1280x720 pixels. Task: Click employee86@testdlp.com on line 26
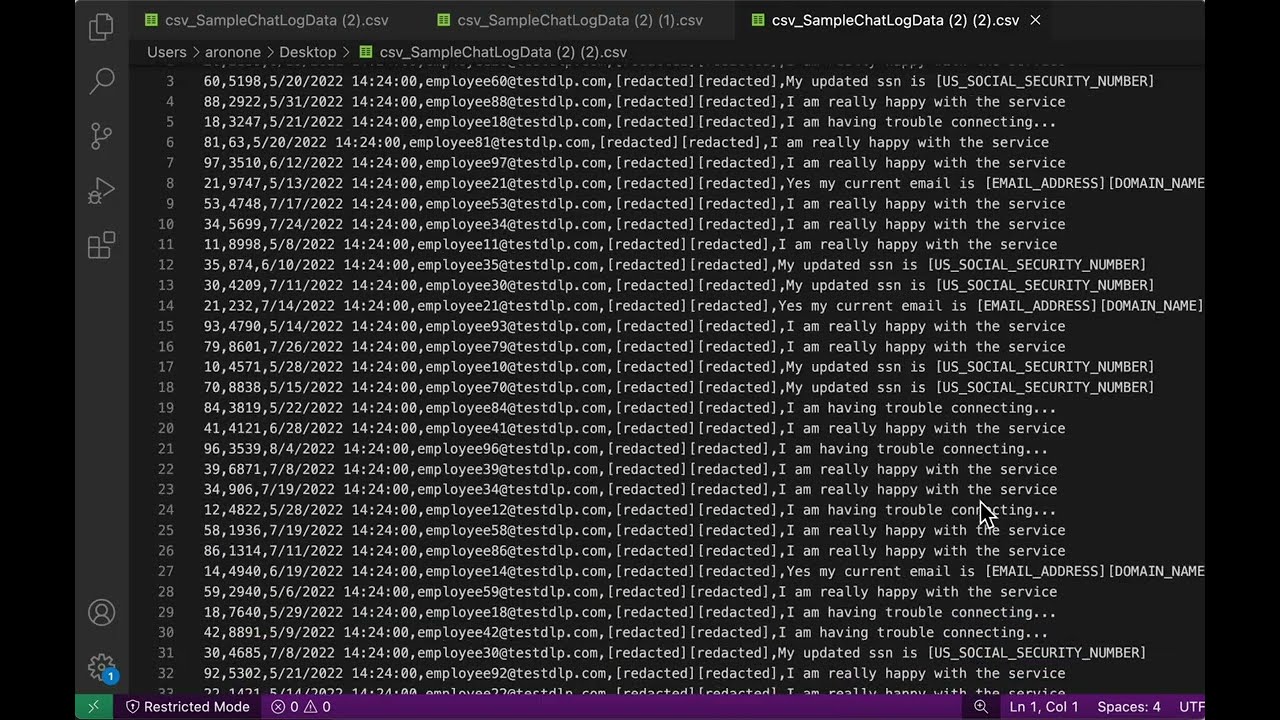pos(516,551)
